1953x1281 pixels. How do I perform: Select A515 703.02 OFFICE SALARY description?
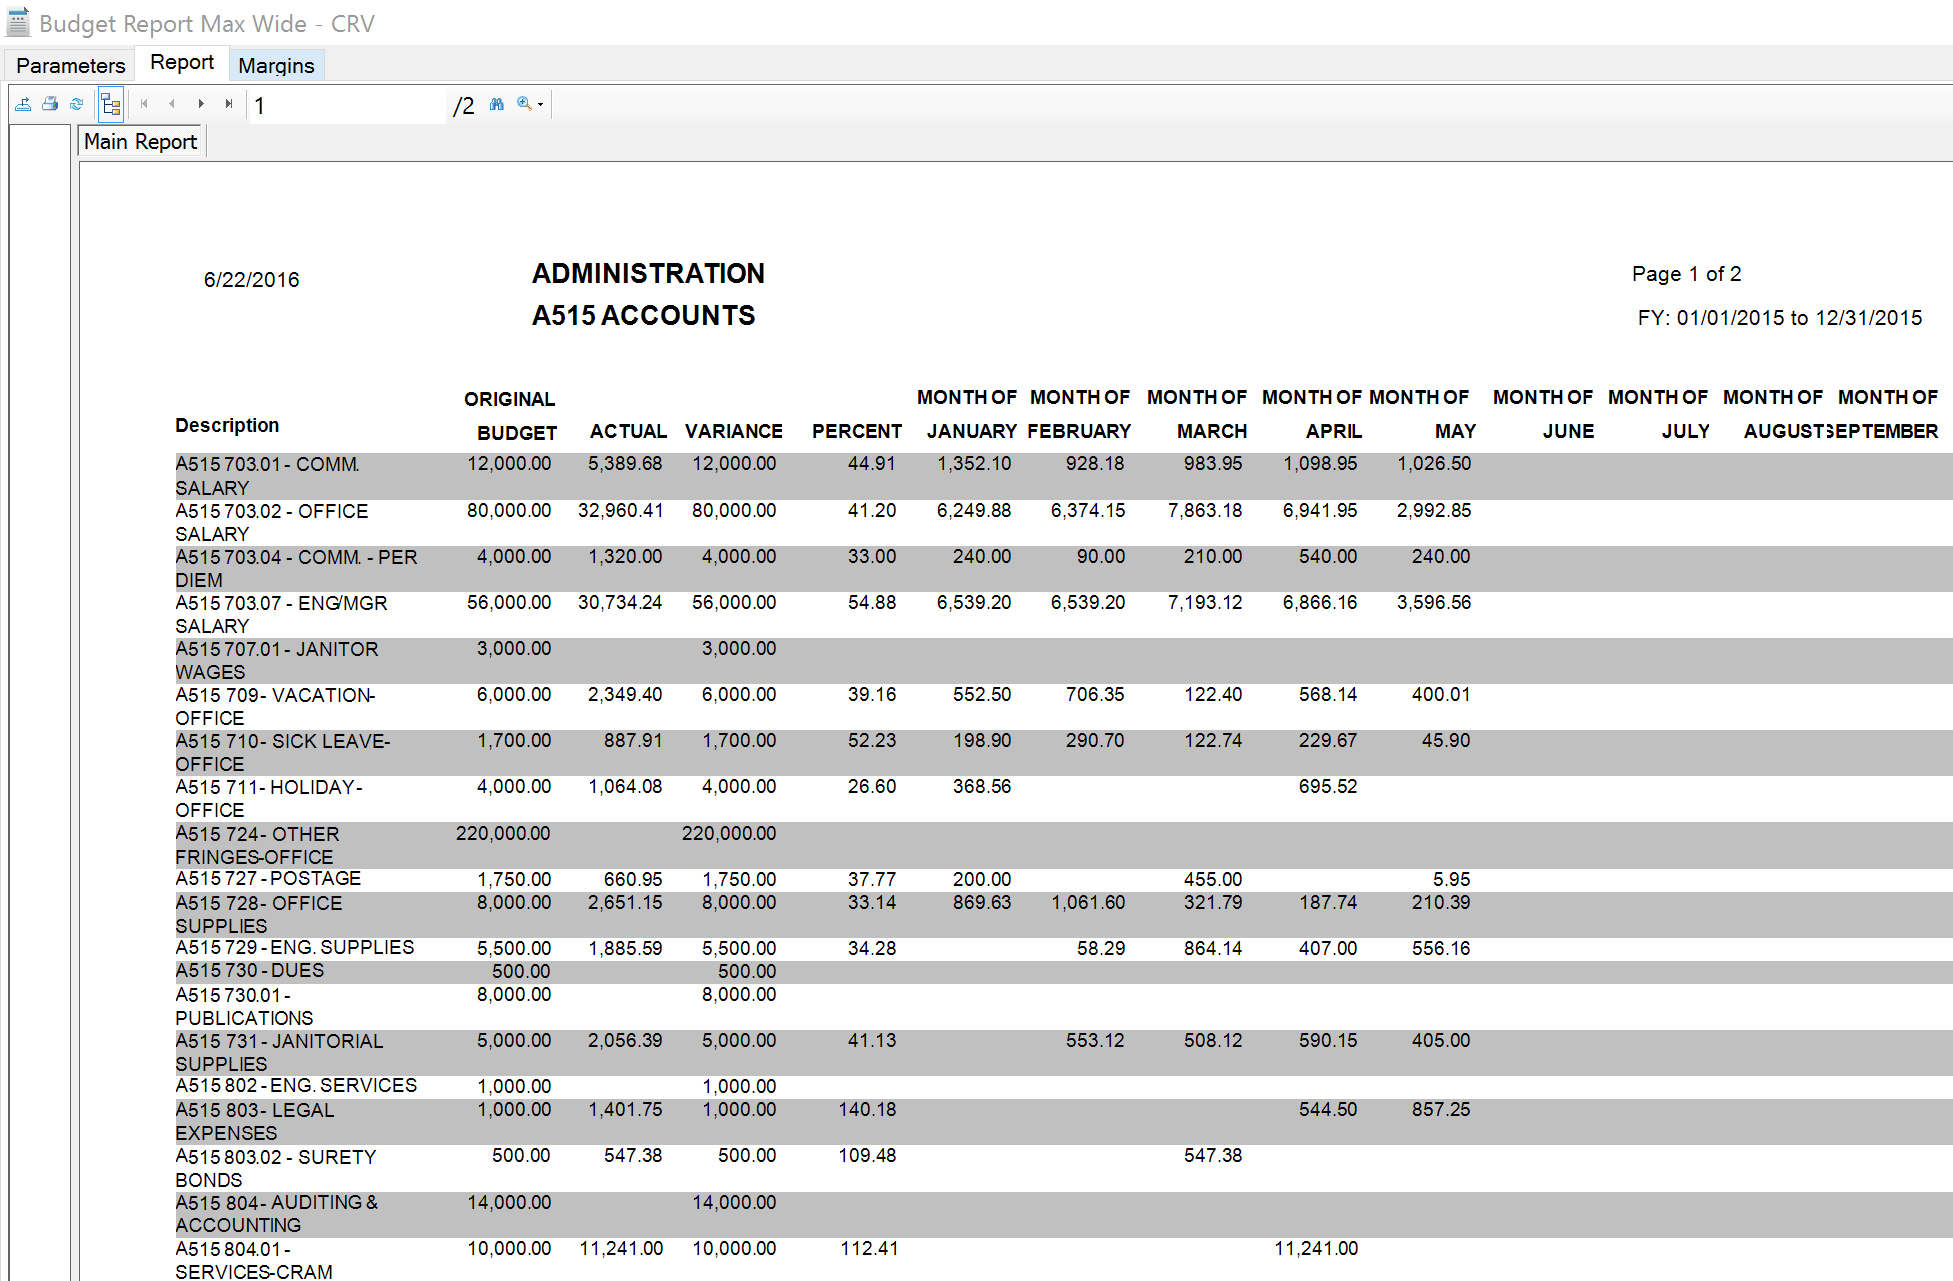tap(272, 522)
